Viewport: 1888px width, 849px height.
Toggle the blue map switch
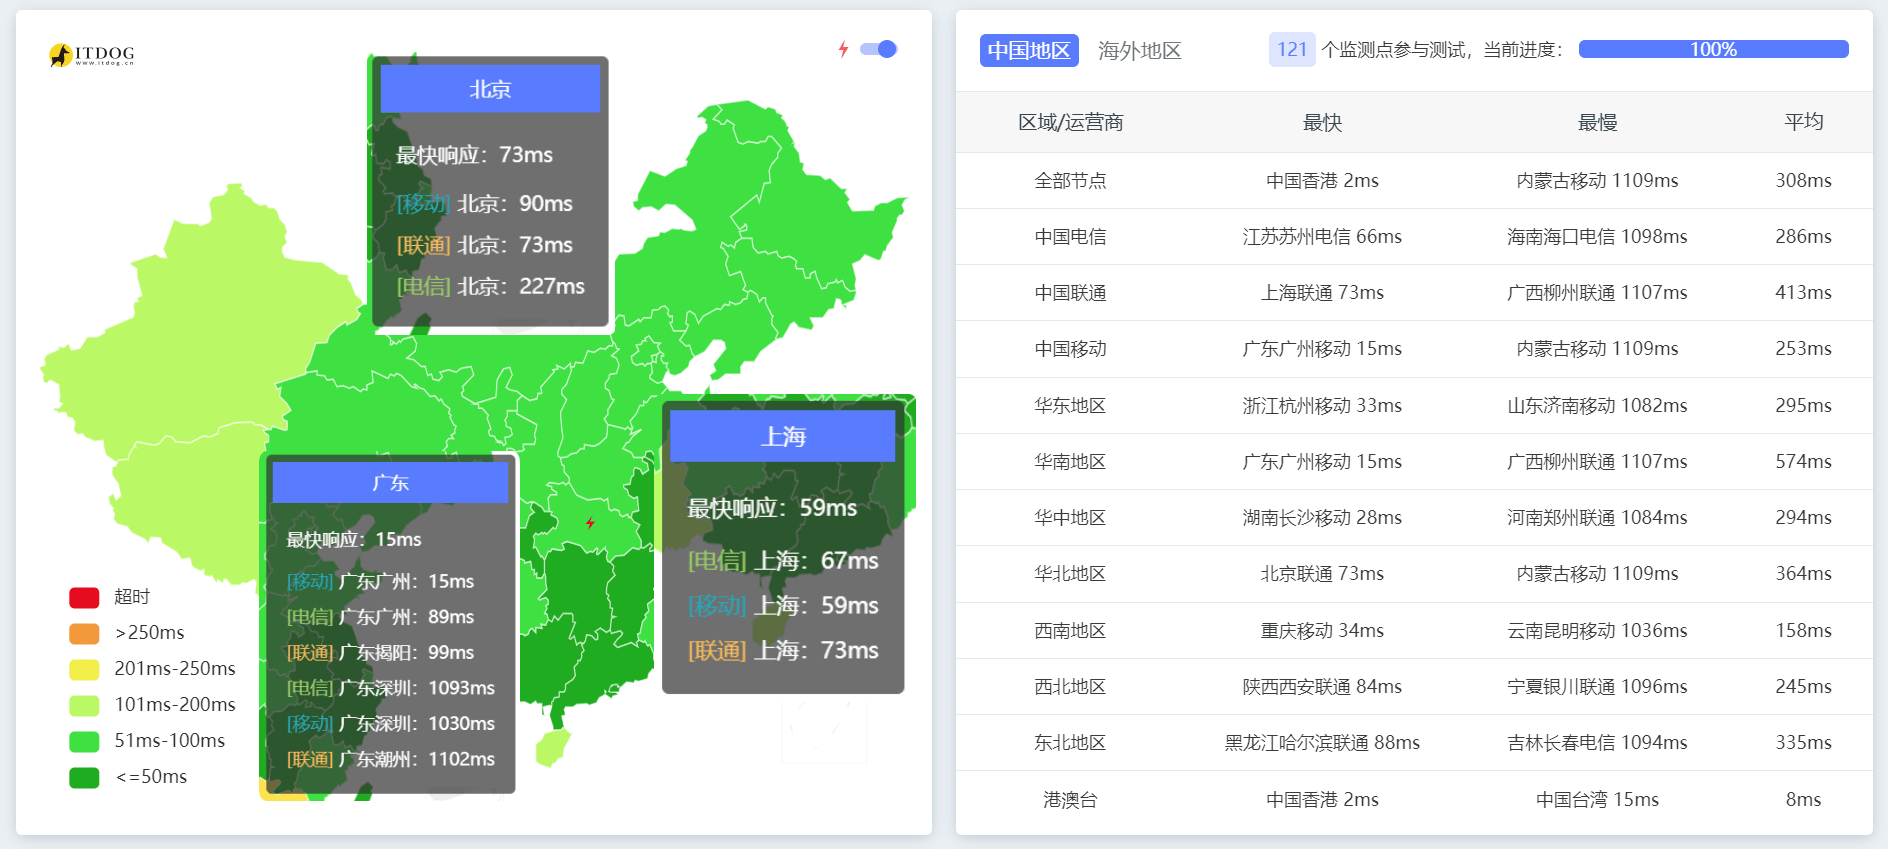879,49
